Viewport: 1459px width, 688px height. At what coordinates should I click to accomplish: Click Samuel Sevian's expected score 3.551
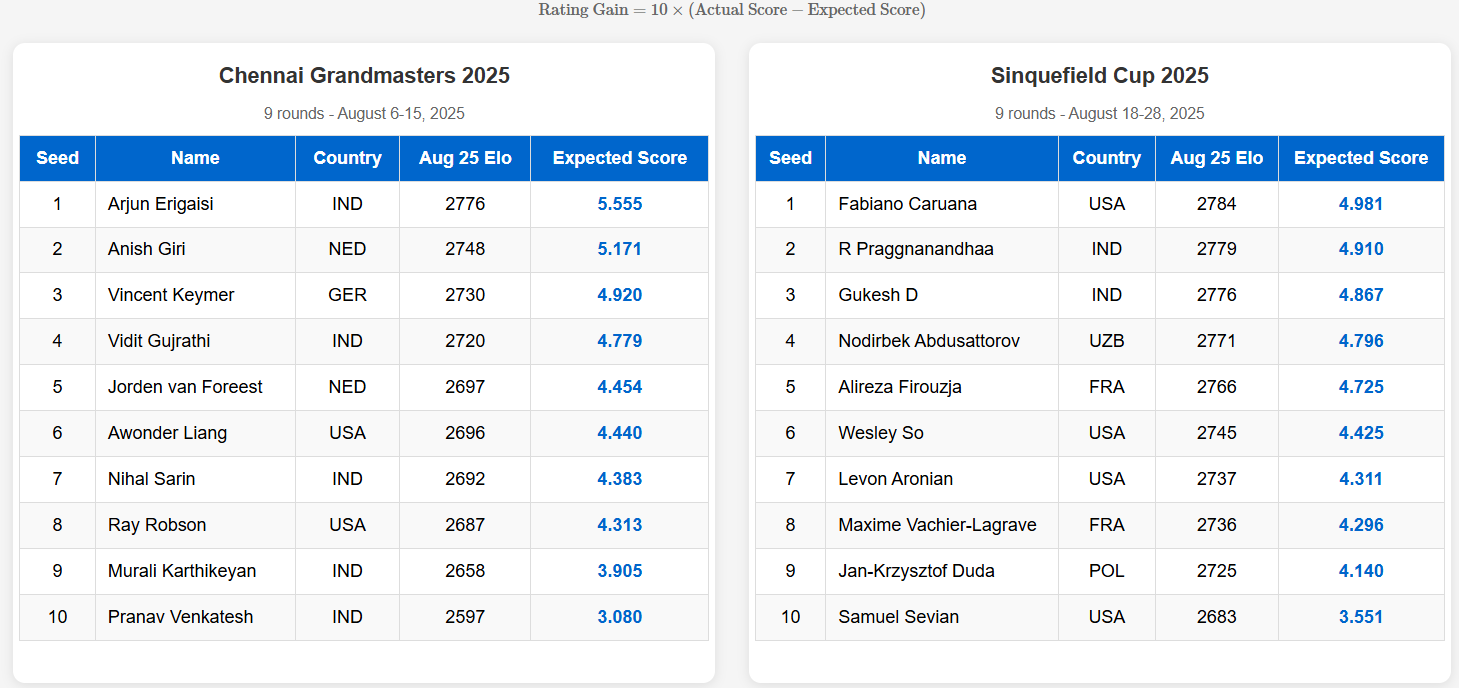click(x=1360, y=617)
